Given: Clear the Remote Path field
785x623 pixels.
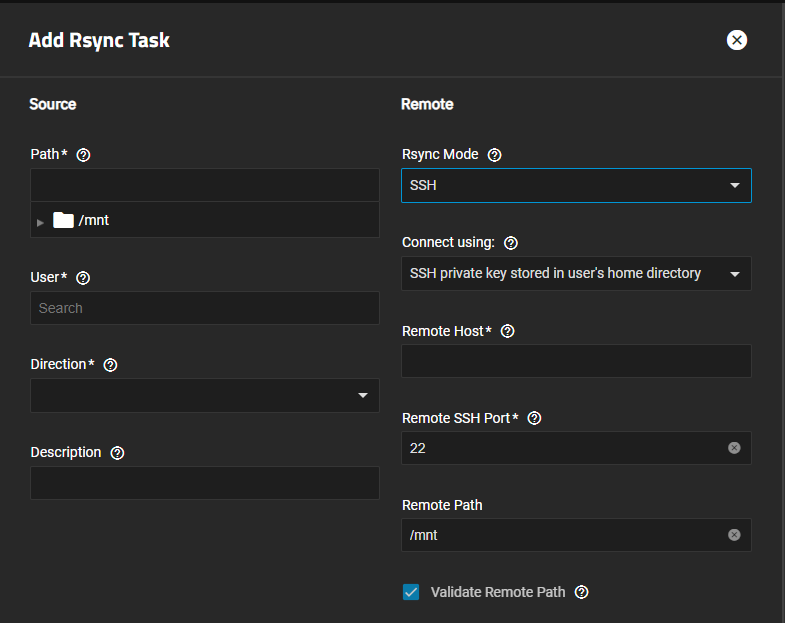Looking at the screenshot, I should (x=734, y=535).
